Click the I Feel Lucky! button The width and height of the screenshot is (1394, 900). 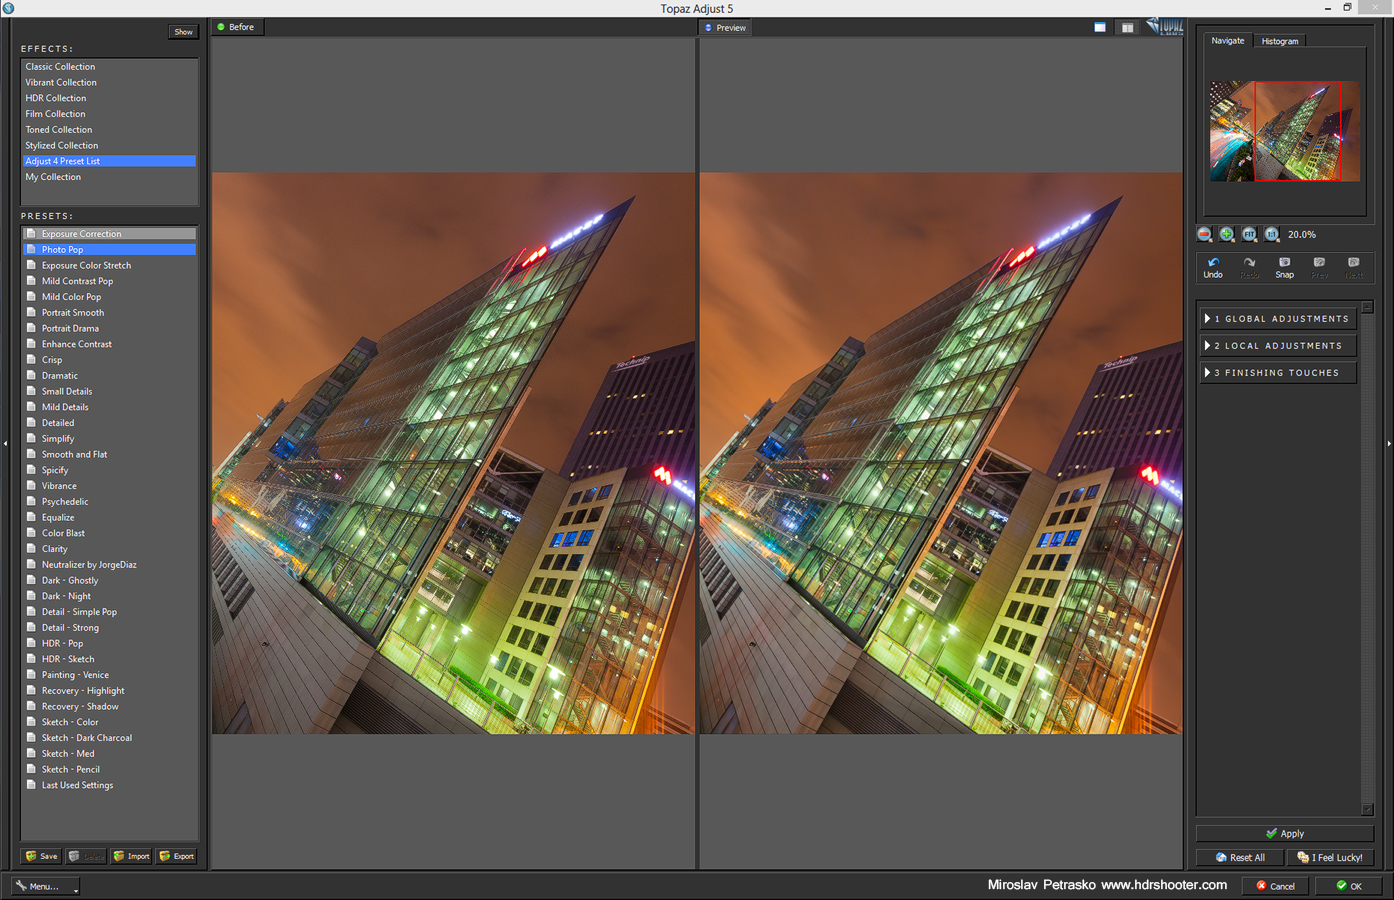click(1330, 857)
